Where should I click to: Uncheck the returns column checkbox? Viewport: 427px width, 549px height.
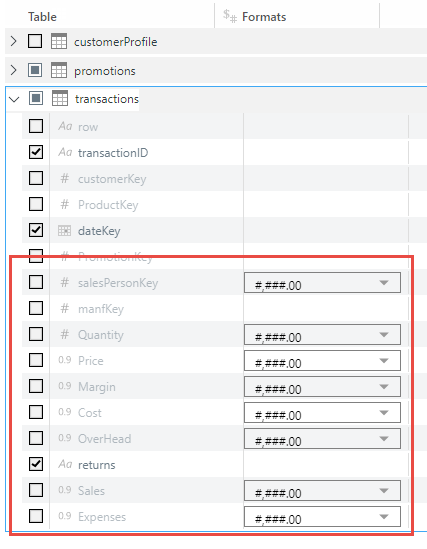36,464
